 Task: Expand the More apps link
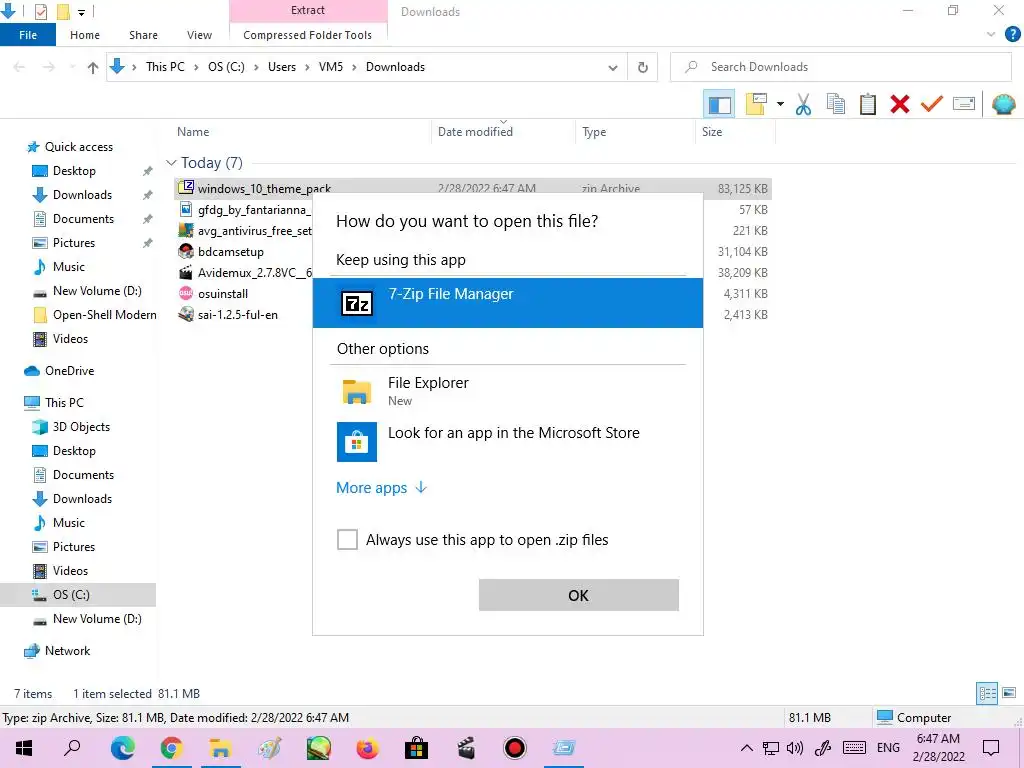pos(381,488)
